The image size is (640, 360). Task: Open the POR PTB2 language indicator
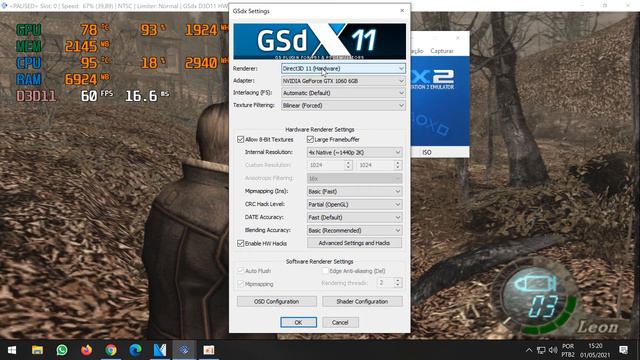coord(568,350)
